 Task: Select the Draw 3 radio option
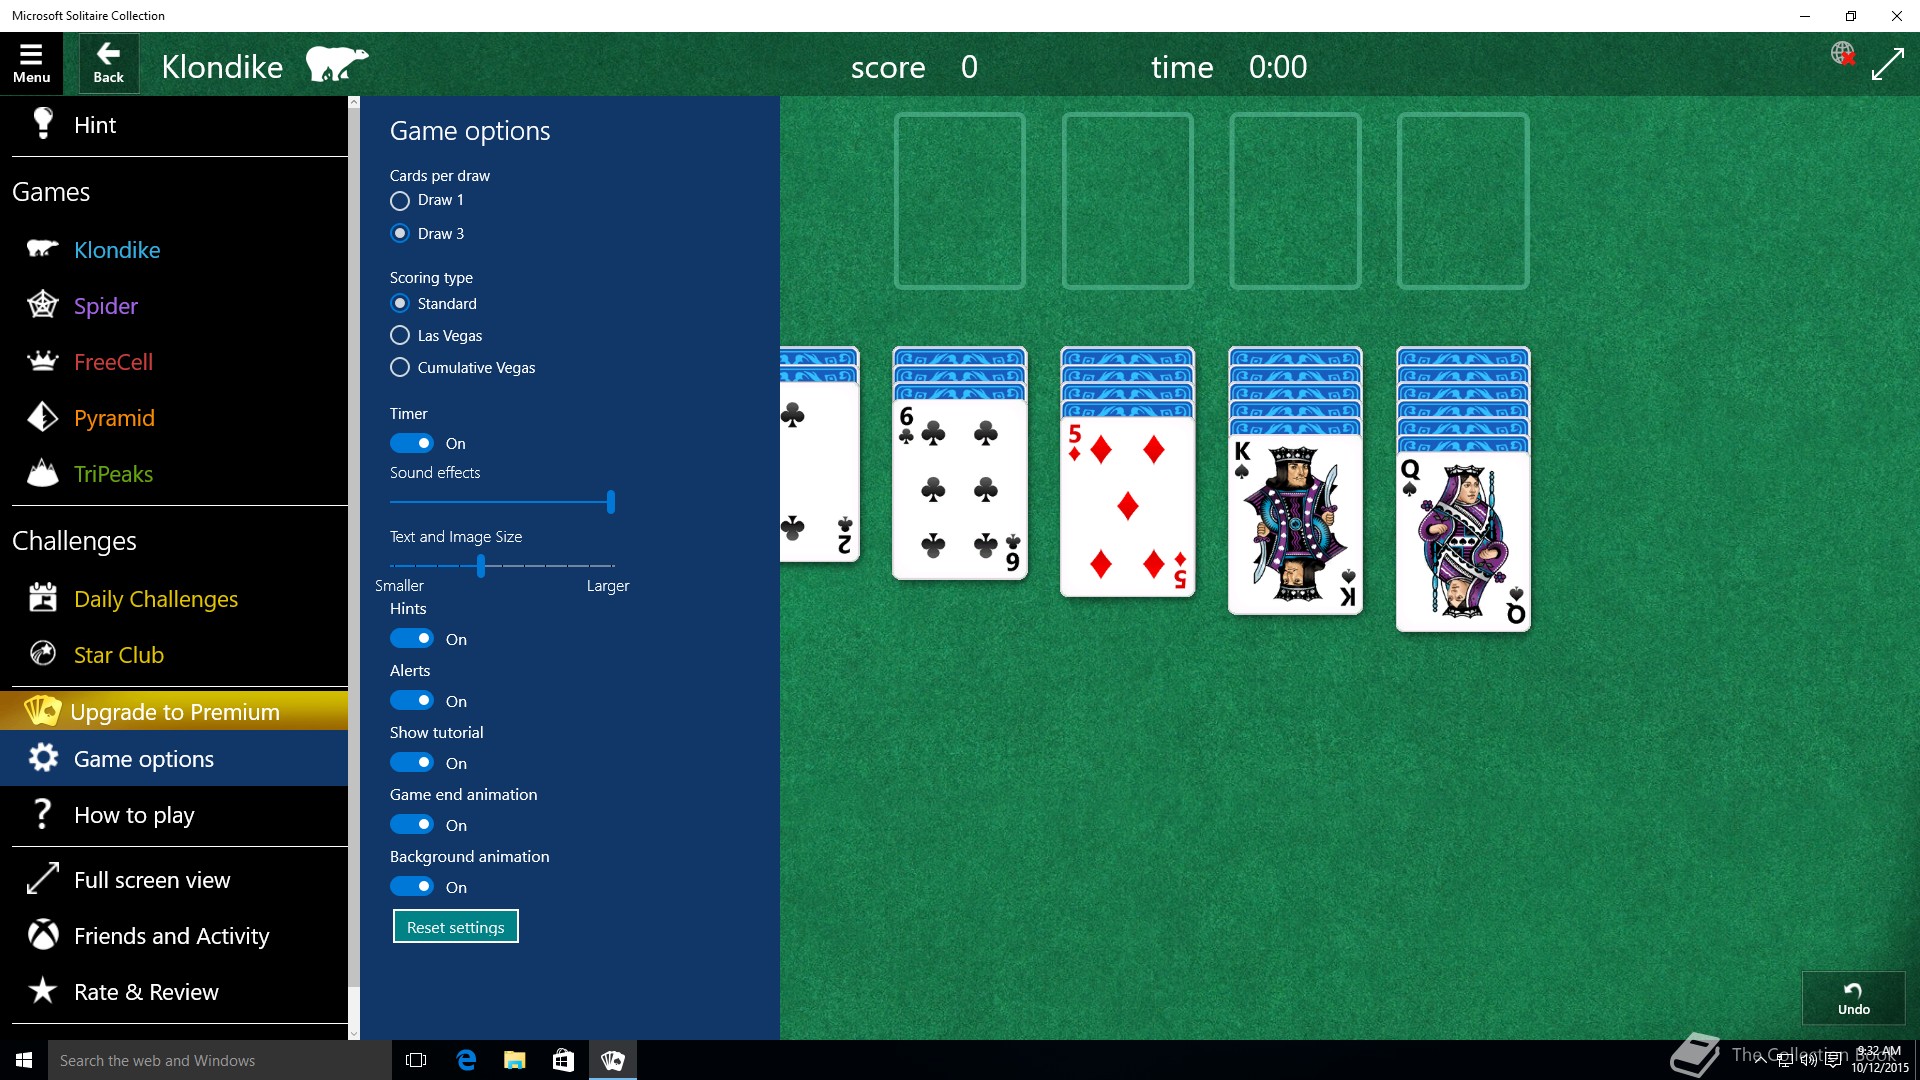400,233
